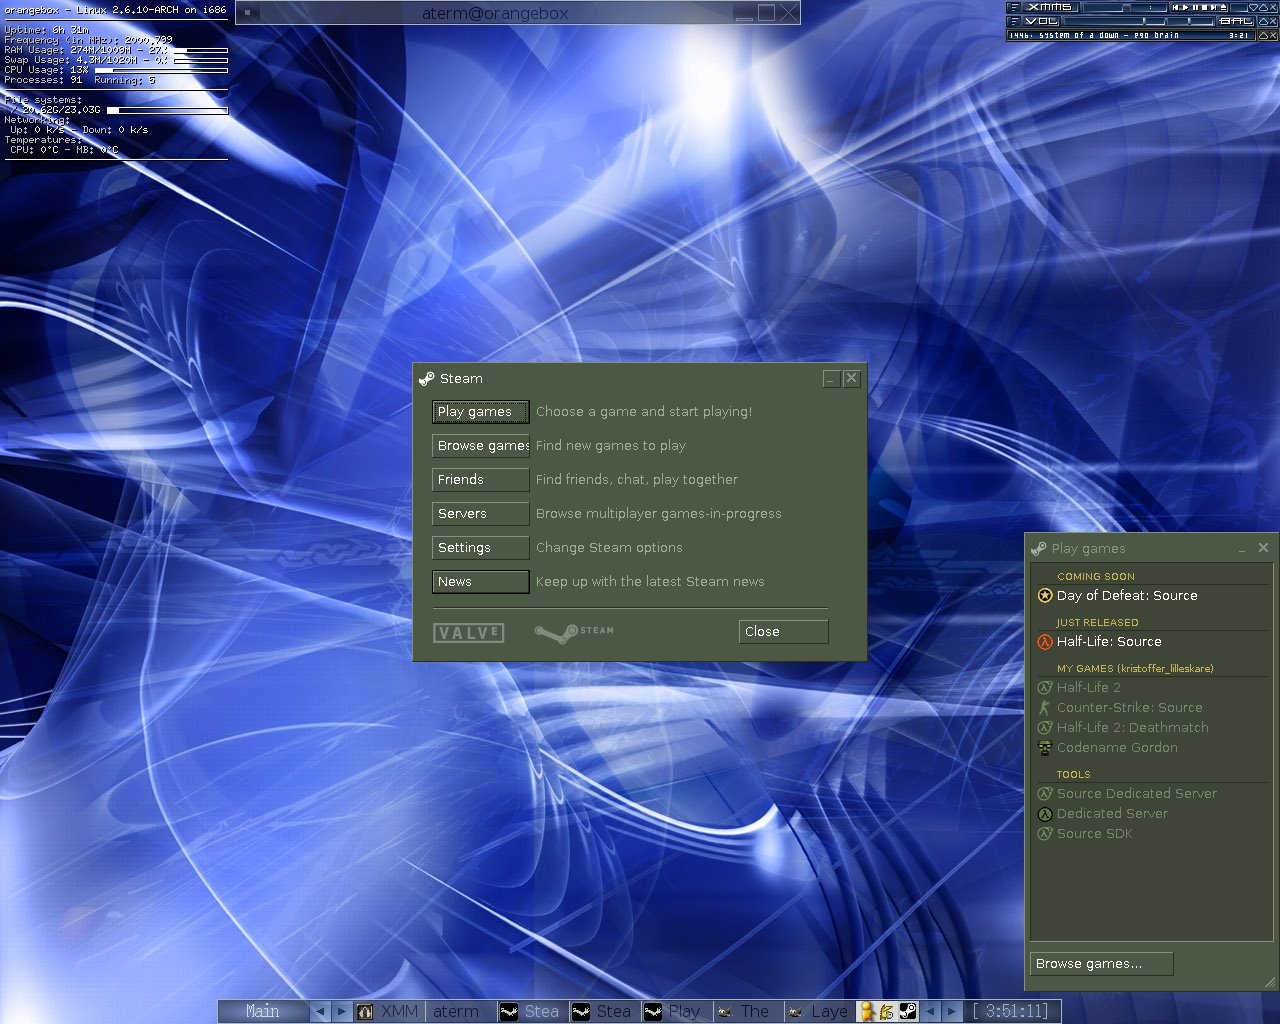Click the aterm title bar menu button
This screenshot has width=1280, height=1024.
click(x=248, y=13)
